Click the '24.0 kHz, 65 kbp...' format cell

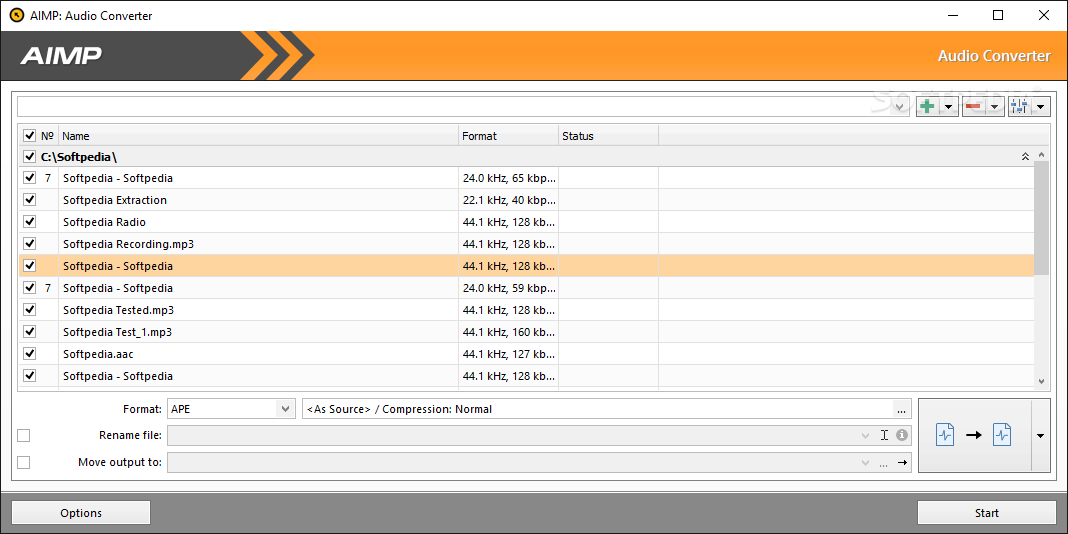click(509, 178)
